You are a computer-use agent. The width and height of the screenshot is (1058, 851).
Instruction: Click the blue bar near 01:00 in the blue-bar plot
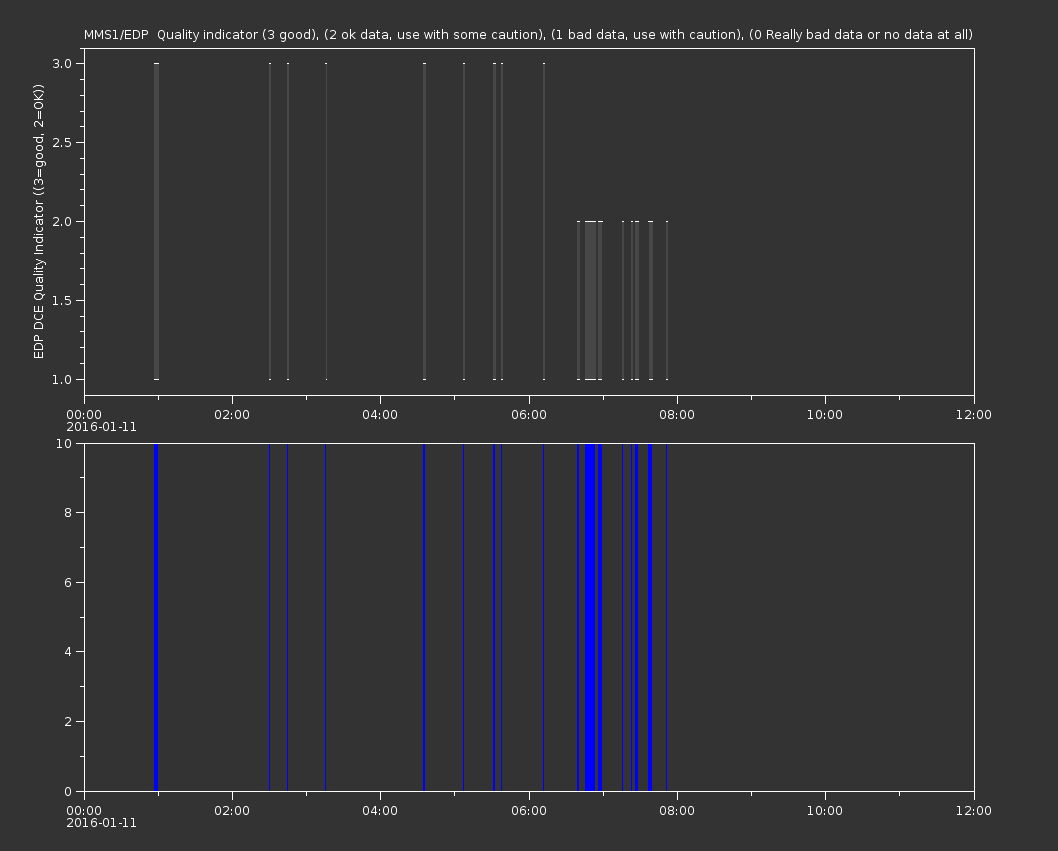pos(156,617)
